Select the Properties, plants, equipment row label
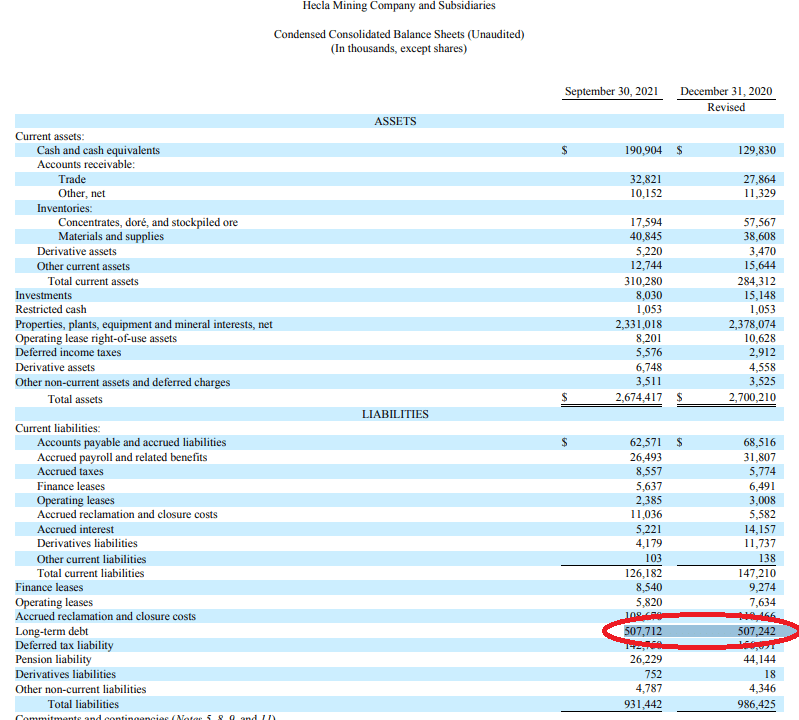Screen dimensions: 799x720 [144, 324]
